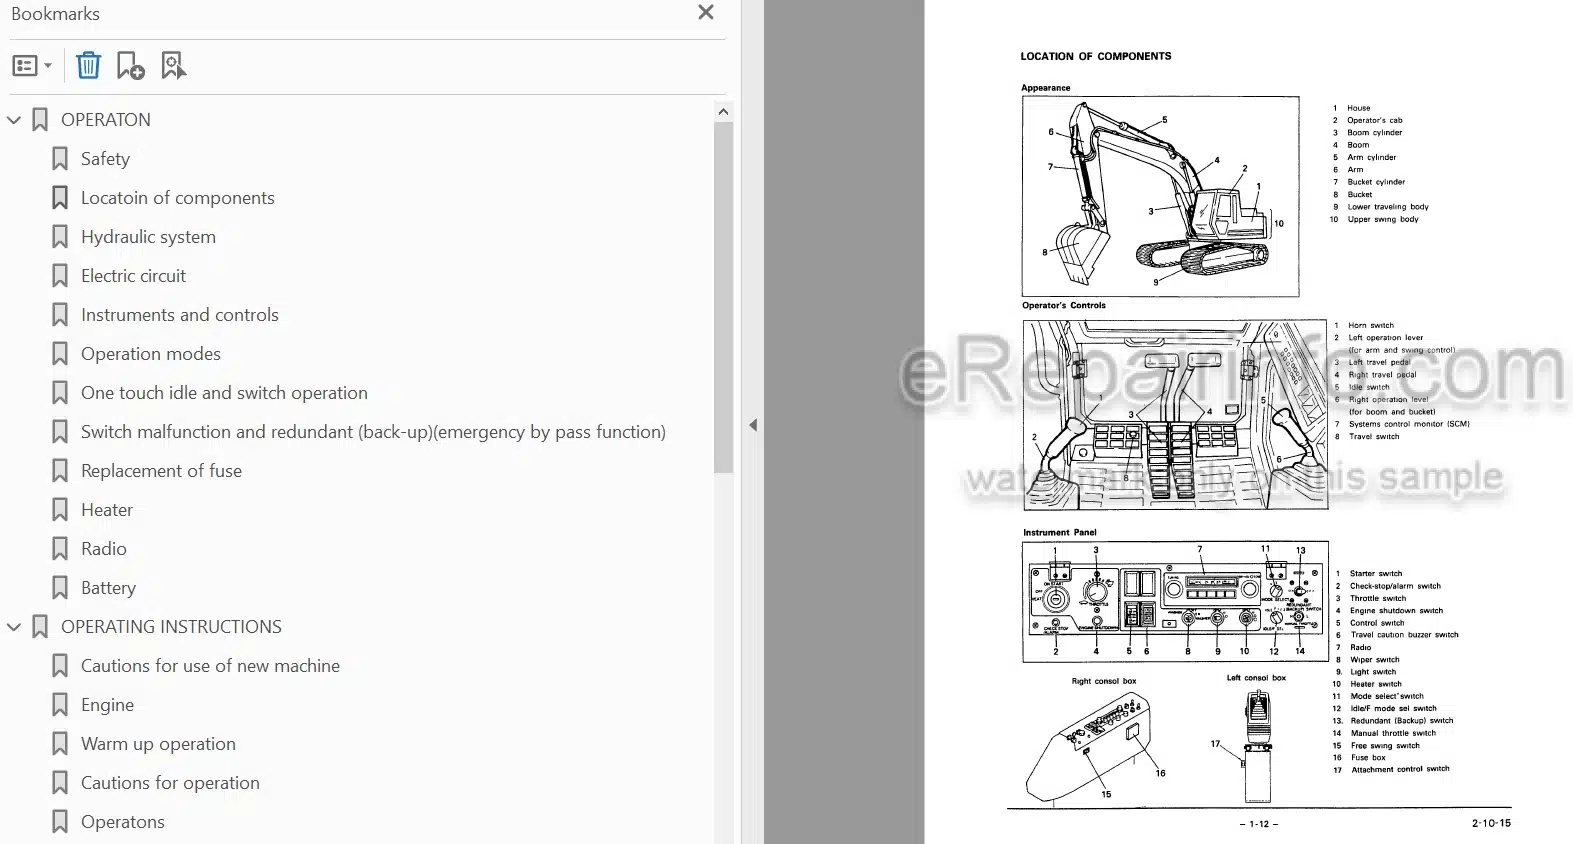Go to Locatoin of components bookmark
This screenshot has height=844, width=1573.
(178, 198)
